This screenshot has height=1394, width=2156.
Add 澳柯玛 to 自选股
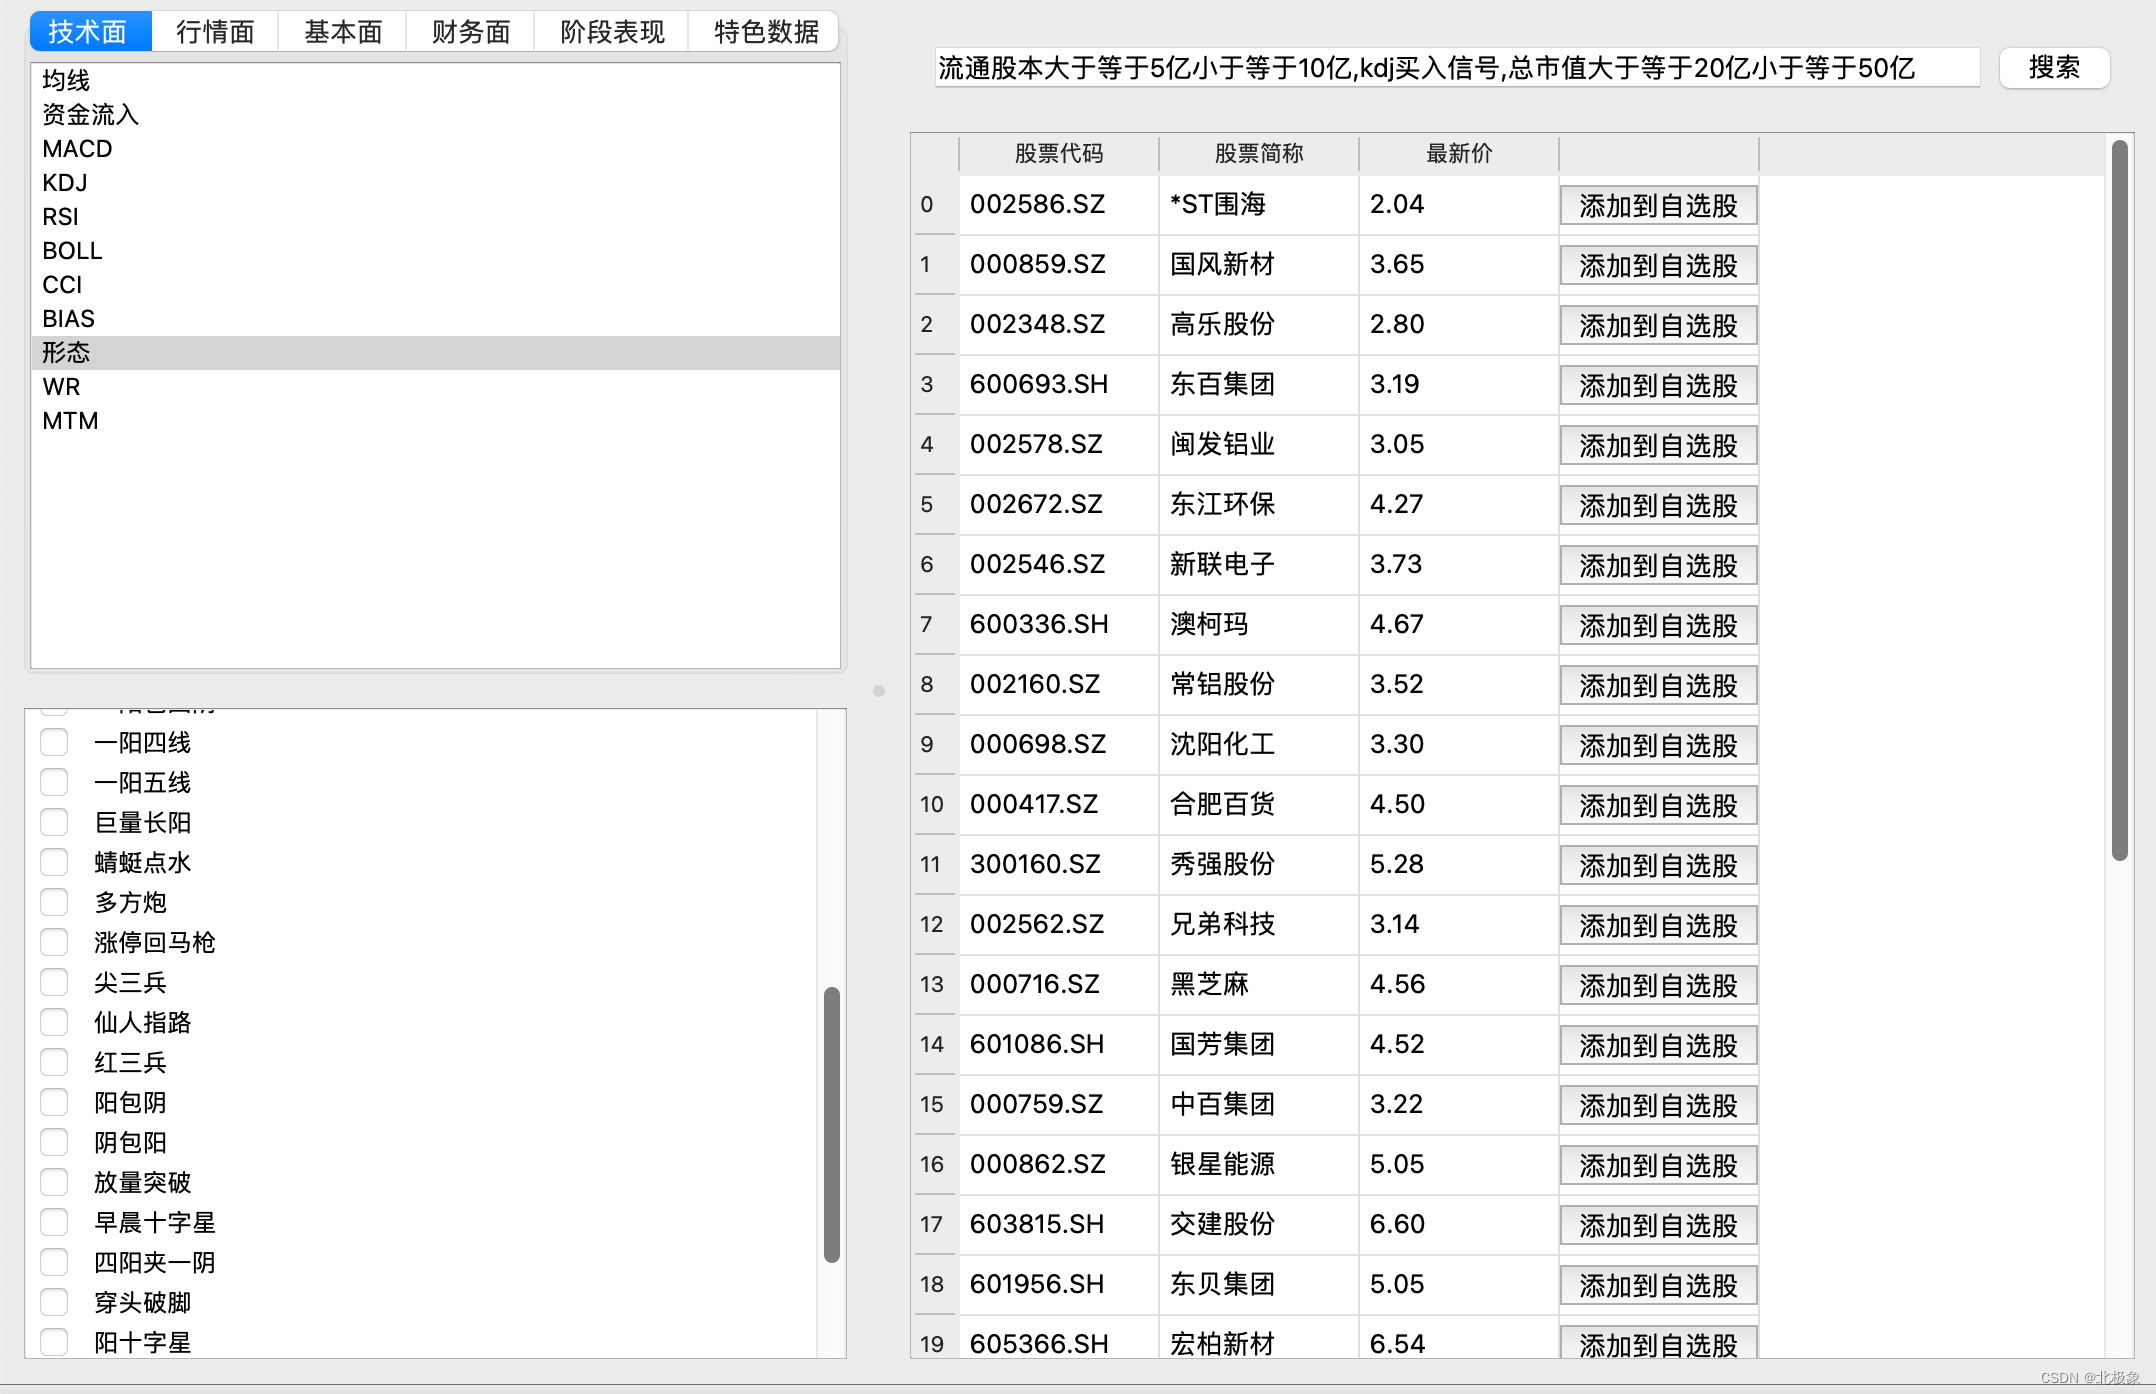(x=1658, y=626)
